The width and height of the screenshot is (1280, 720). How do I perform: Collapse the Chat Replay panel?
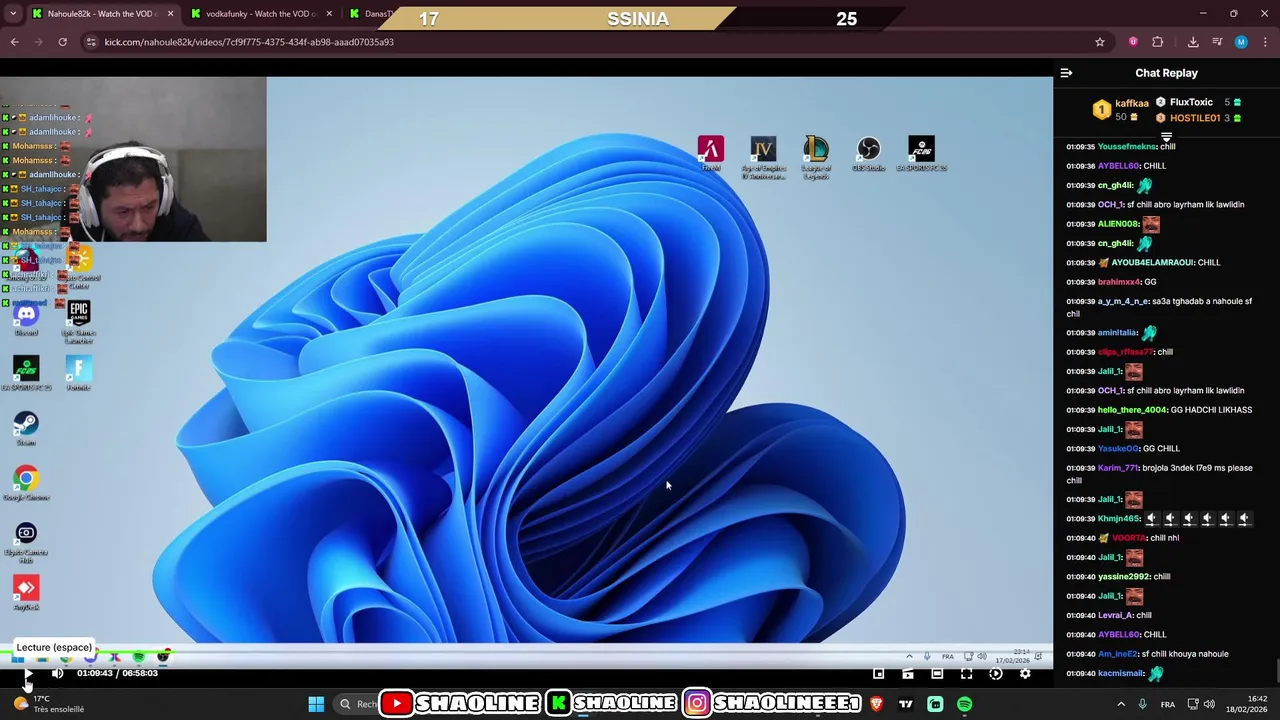tap(1066, 73)
